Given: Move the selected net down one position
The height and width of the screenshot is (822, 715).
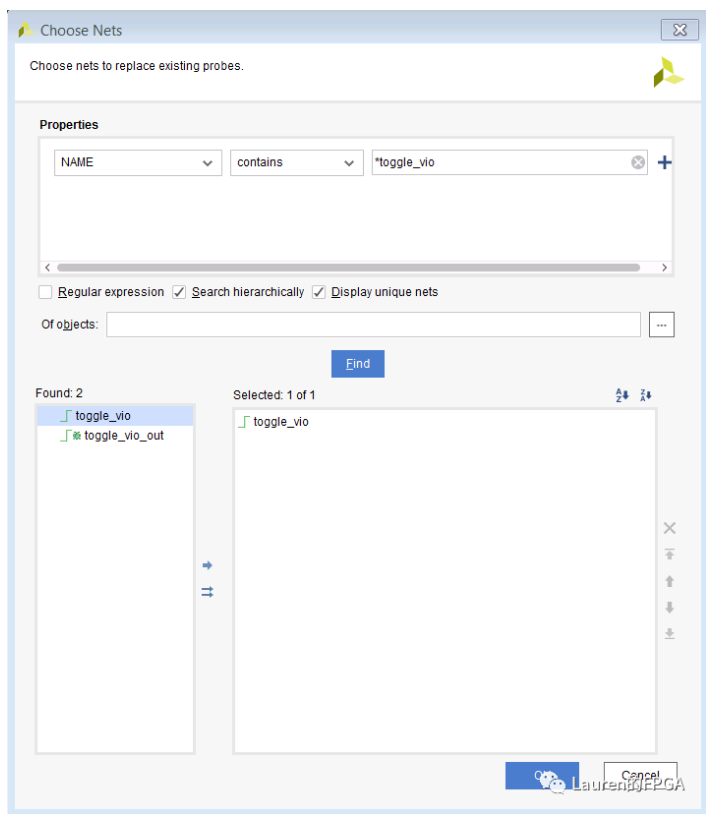Looking at the screenshot, I should pos(669,606).
